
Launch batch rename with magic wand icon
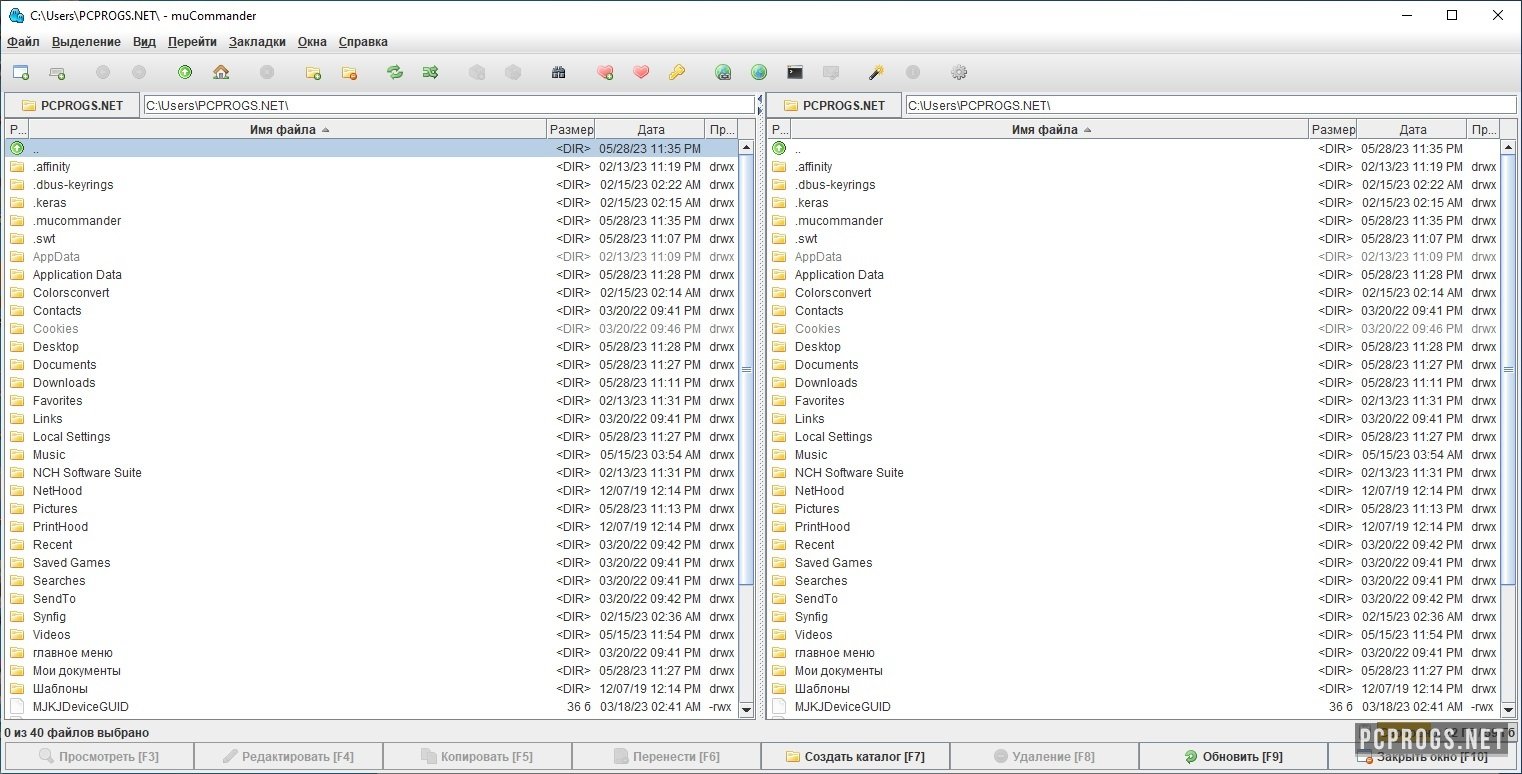877,72
